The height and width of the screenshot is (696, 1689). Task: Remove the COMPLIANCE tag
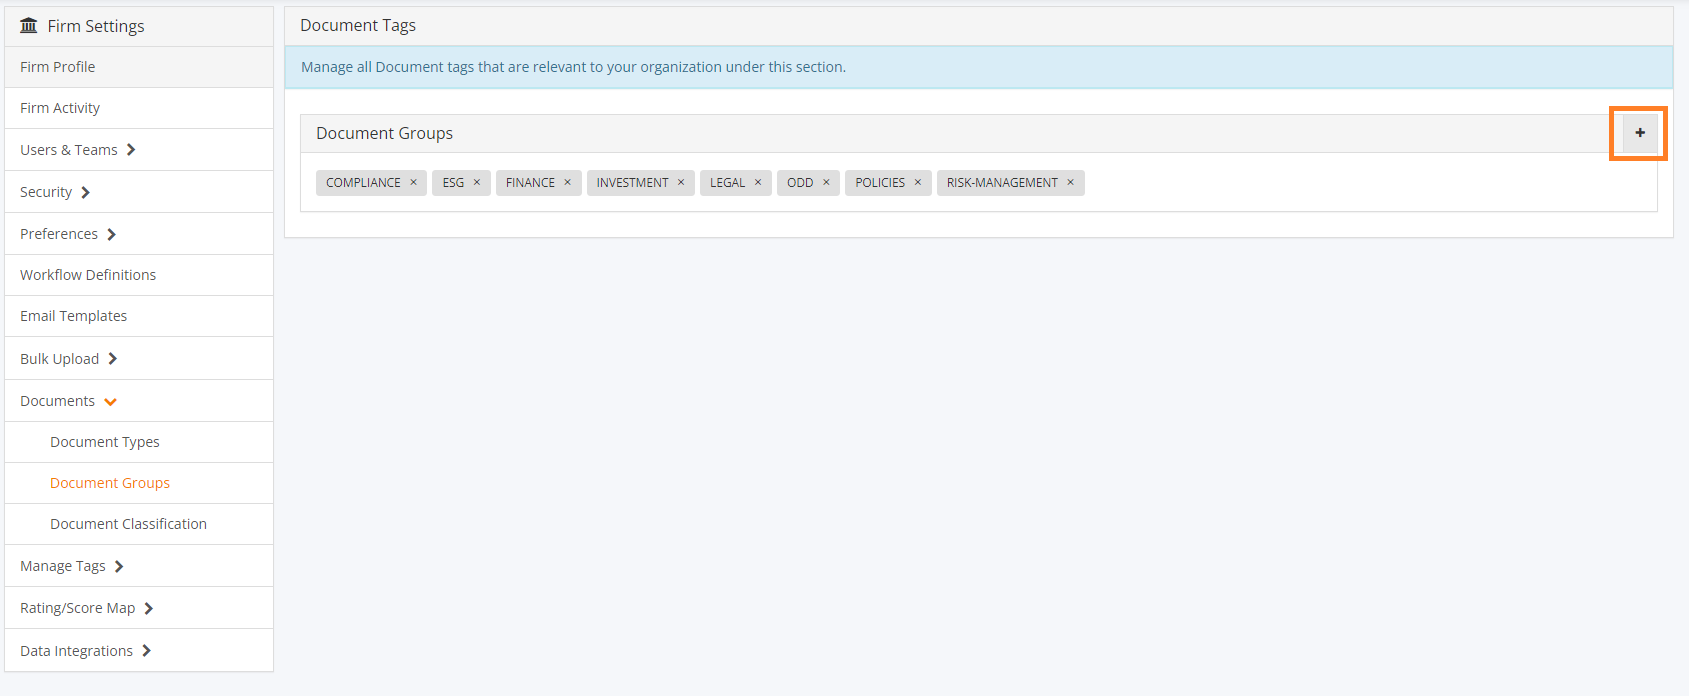click(413, 182)
